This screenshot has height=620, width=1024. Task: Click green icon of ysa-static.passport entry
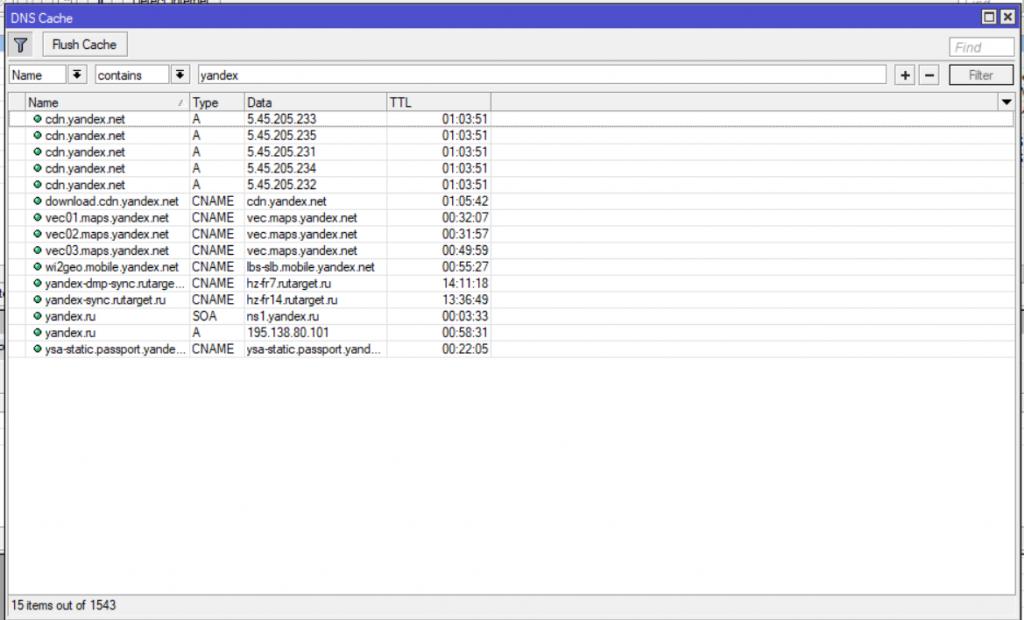pyautogui.click(x=38, y=349)
